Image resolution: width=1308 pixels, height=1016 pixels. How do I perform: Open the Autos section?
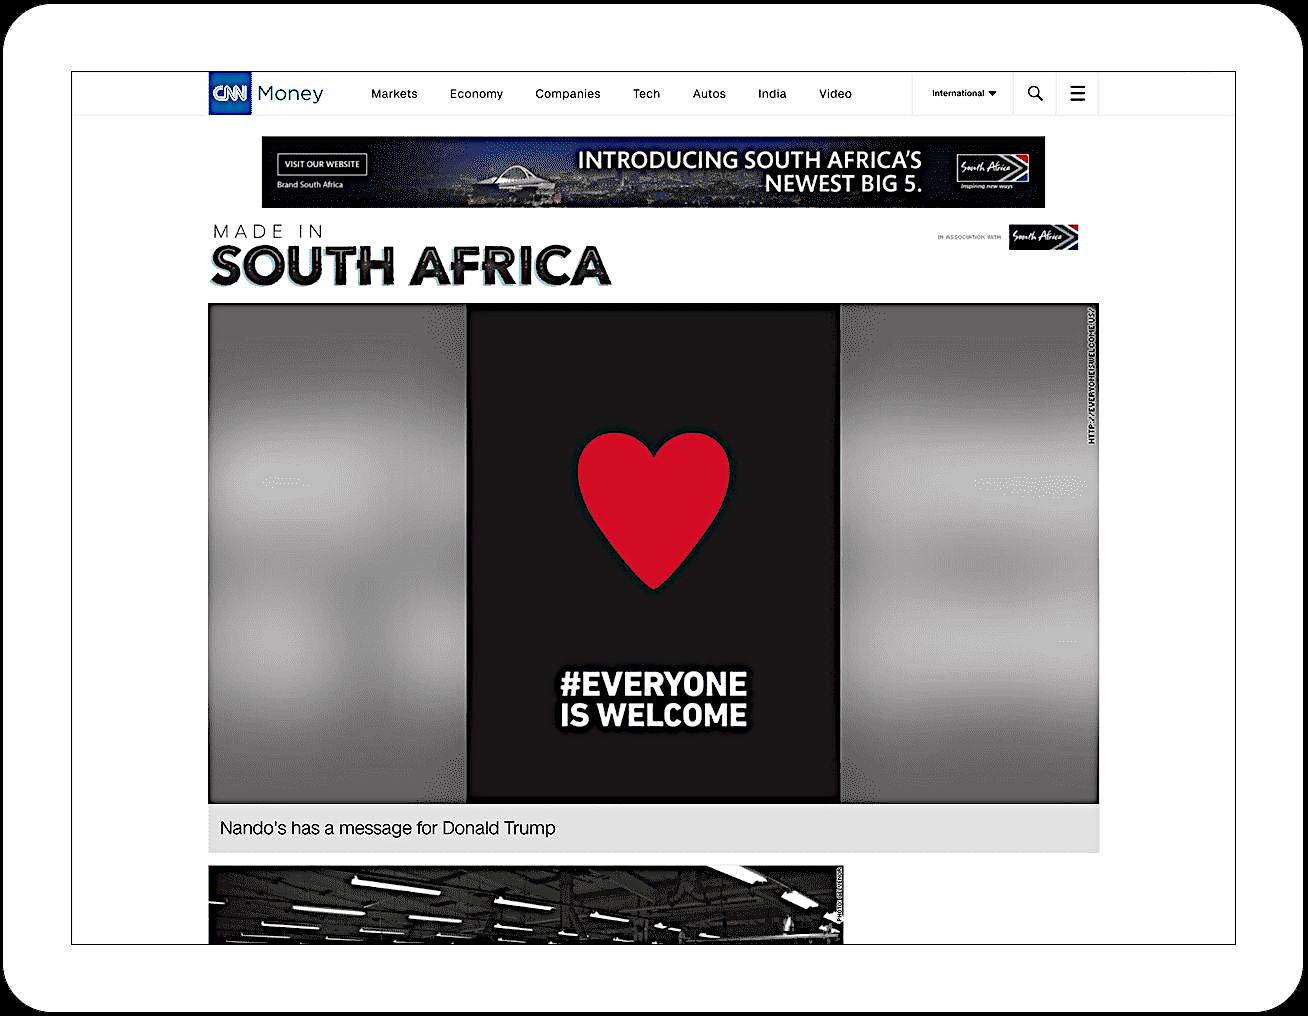[x=709, y=94]
